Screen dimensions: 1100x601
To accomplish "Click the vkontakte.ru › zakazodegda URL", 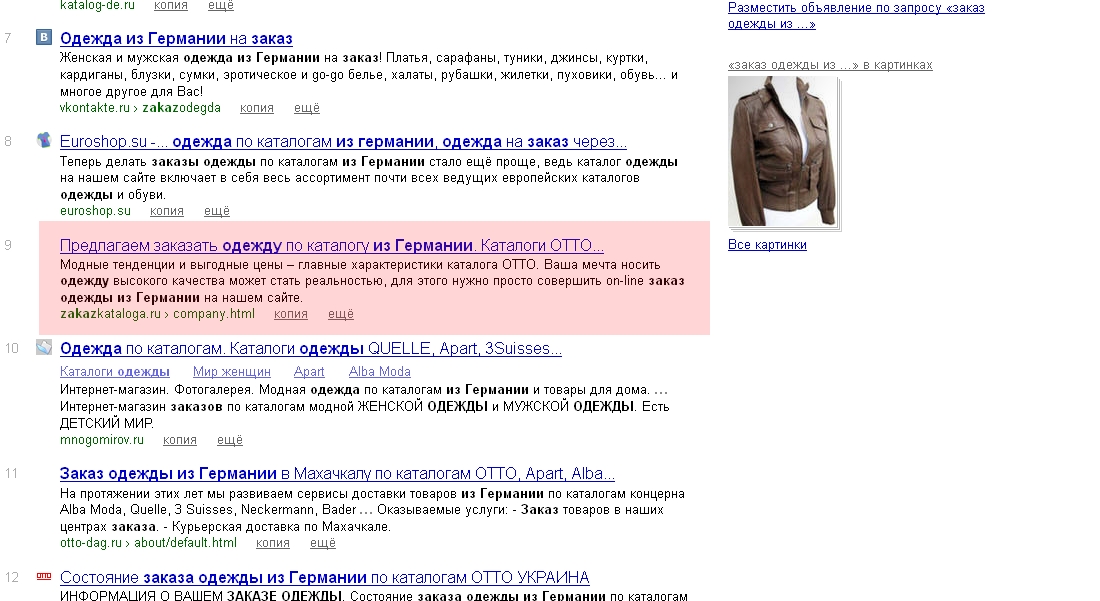I will pyautogui.click(x=140, y=108).
